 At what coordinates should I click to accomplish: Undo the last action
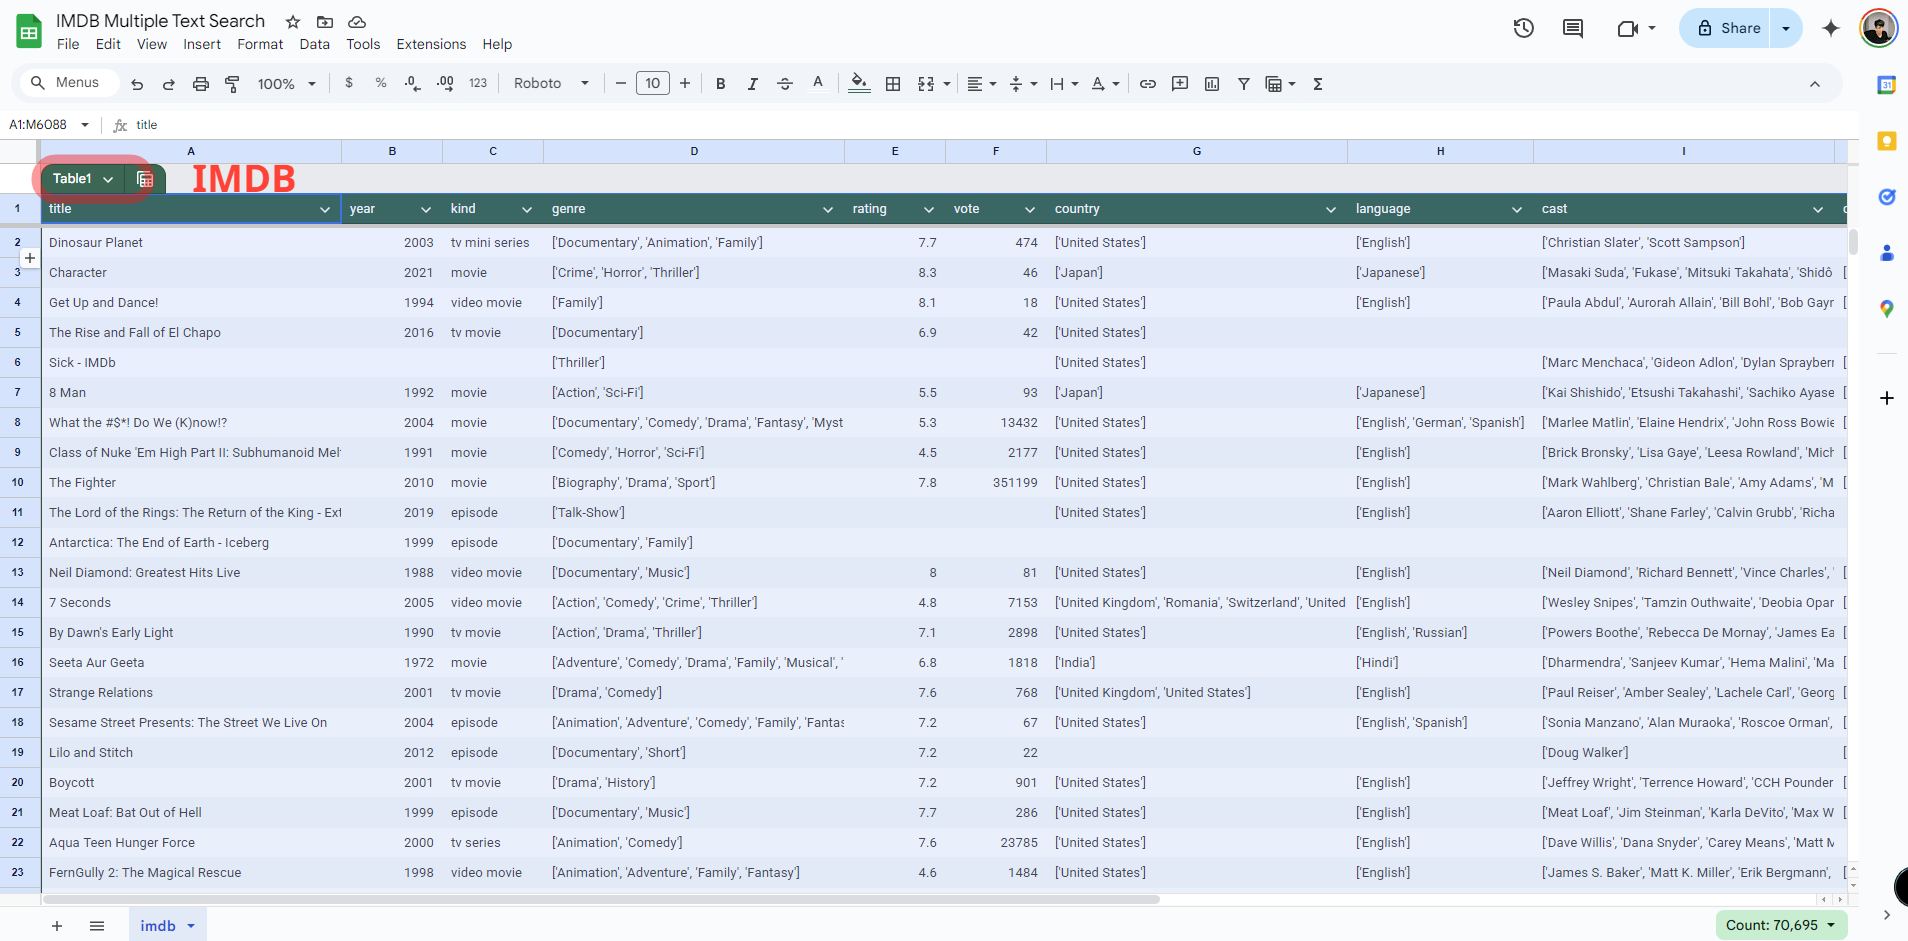pos(137,84)
